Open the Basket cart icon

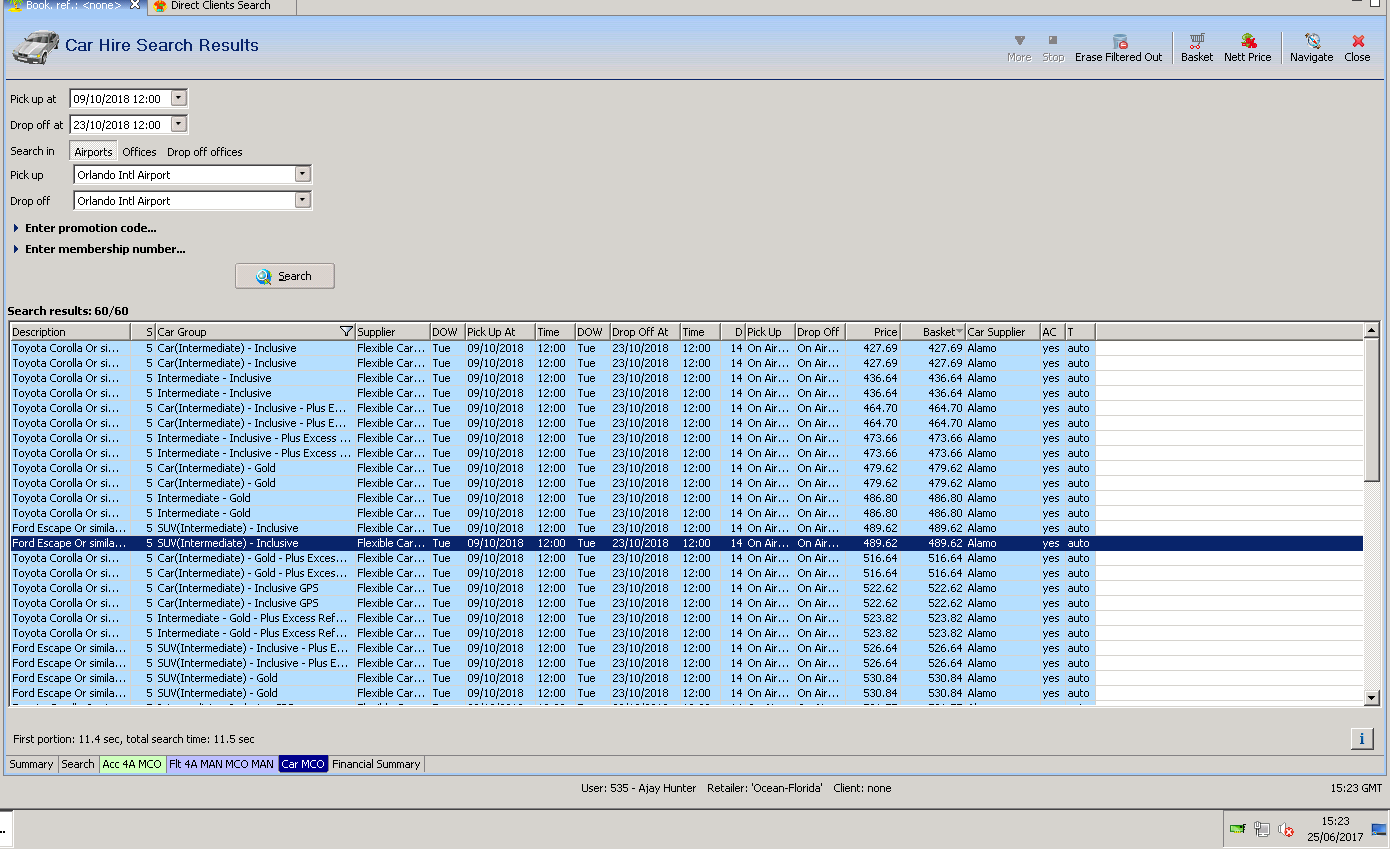1196,42
